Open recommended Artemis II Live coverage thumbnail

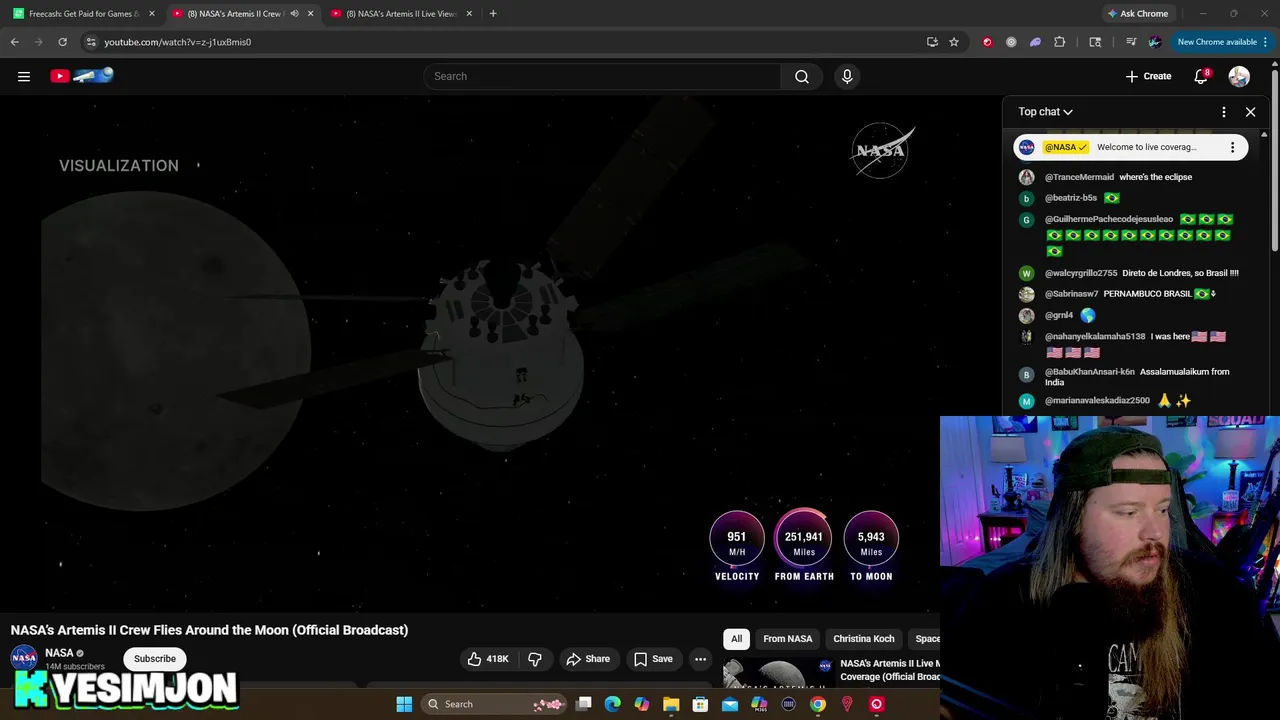778,674
